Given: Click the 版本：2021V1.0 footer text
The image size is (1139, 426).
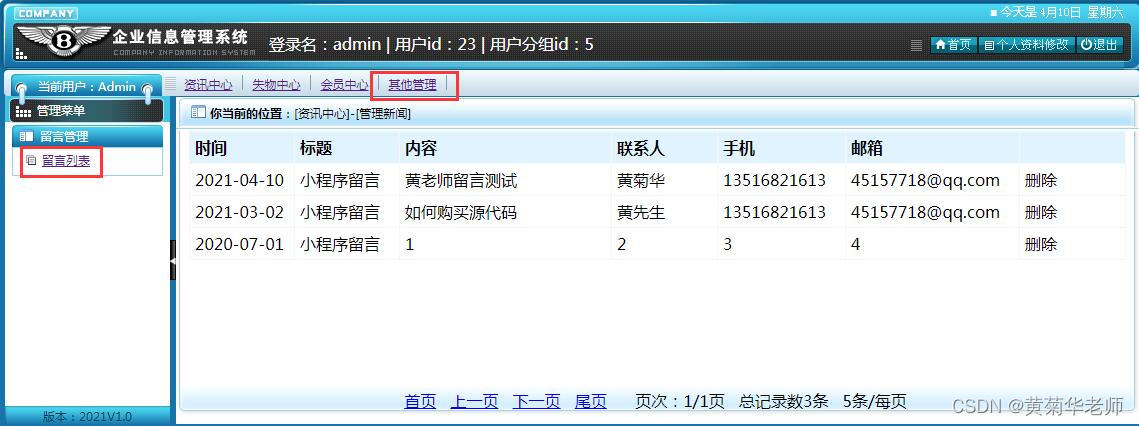Looking at the screenshot, I should (87, 417).
